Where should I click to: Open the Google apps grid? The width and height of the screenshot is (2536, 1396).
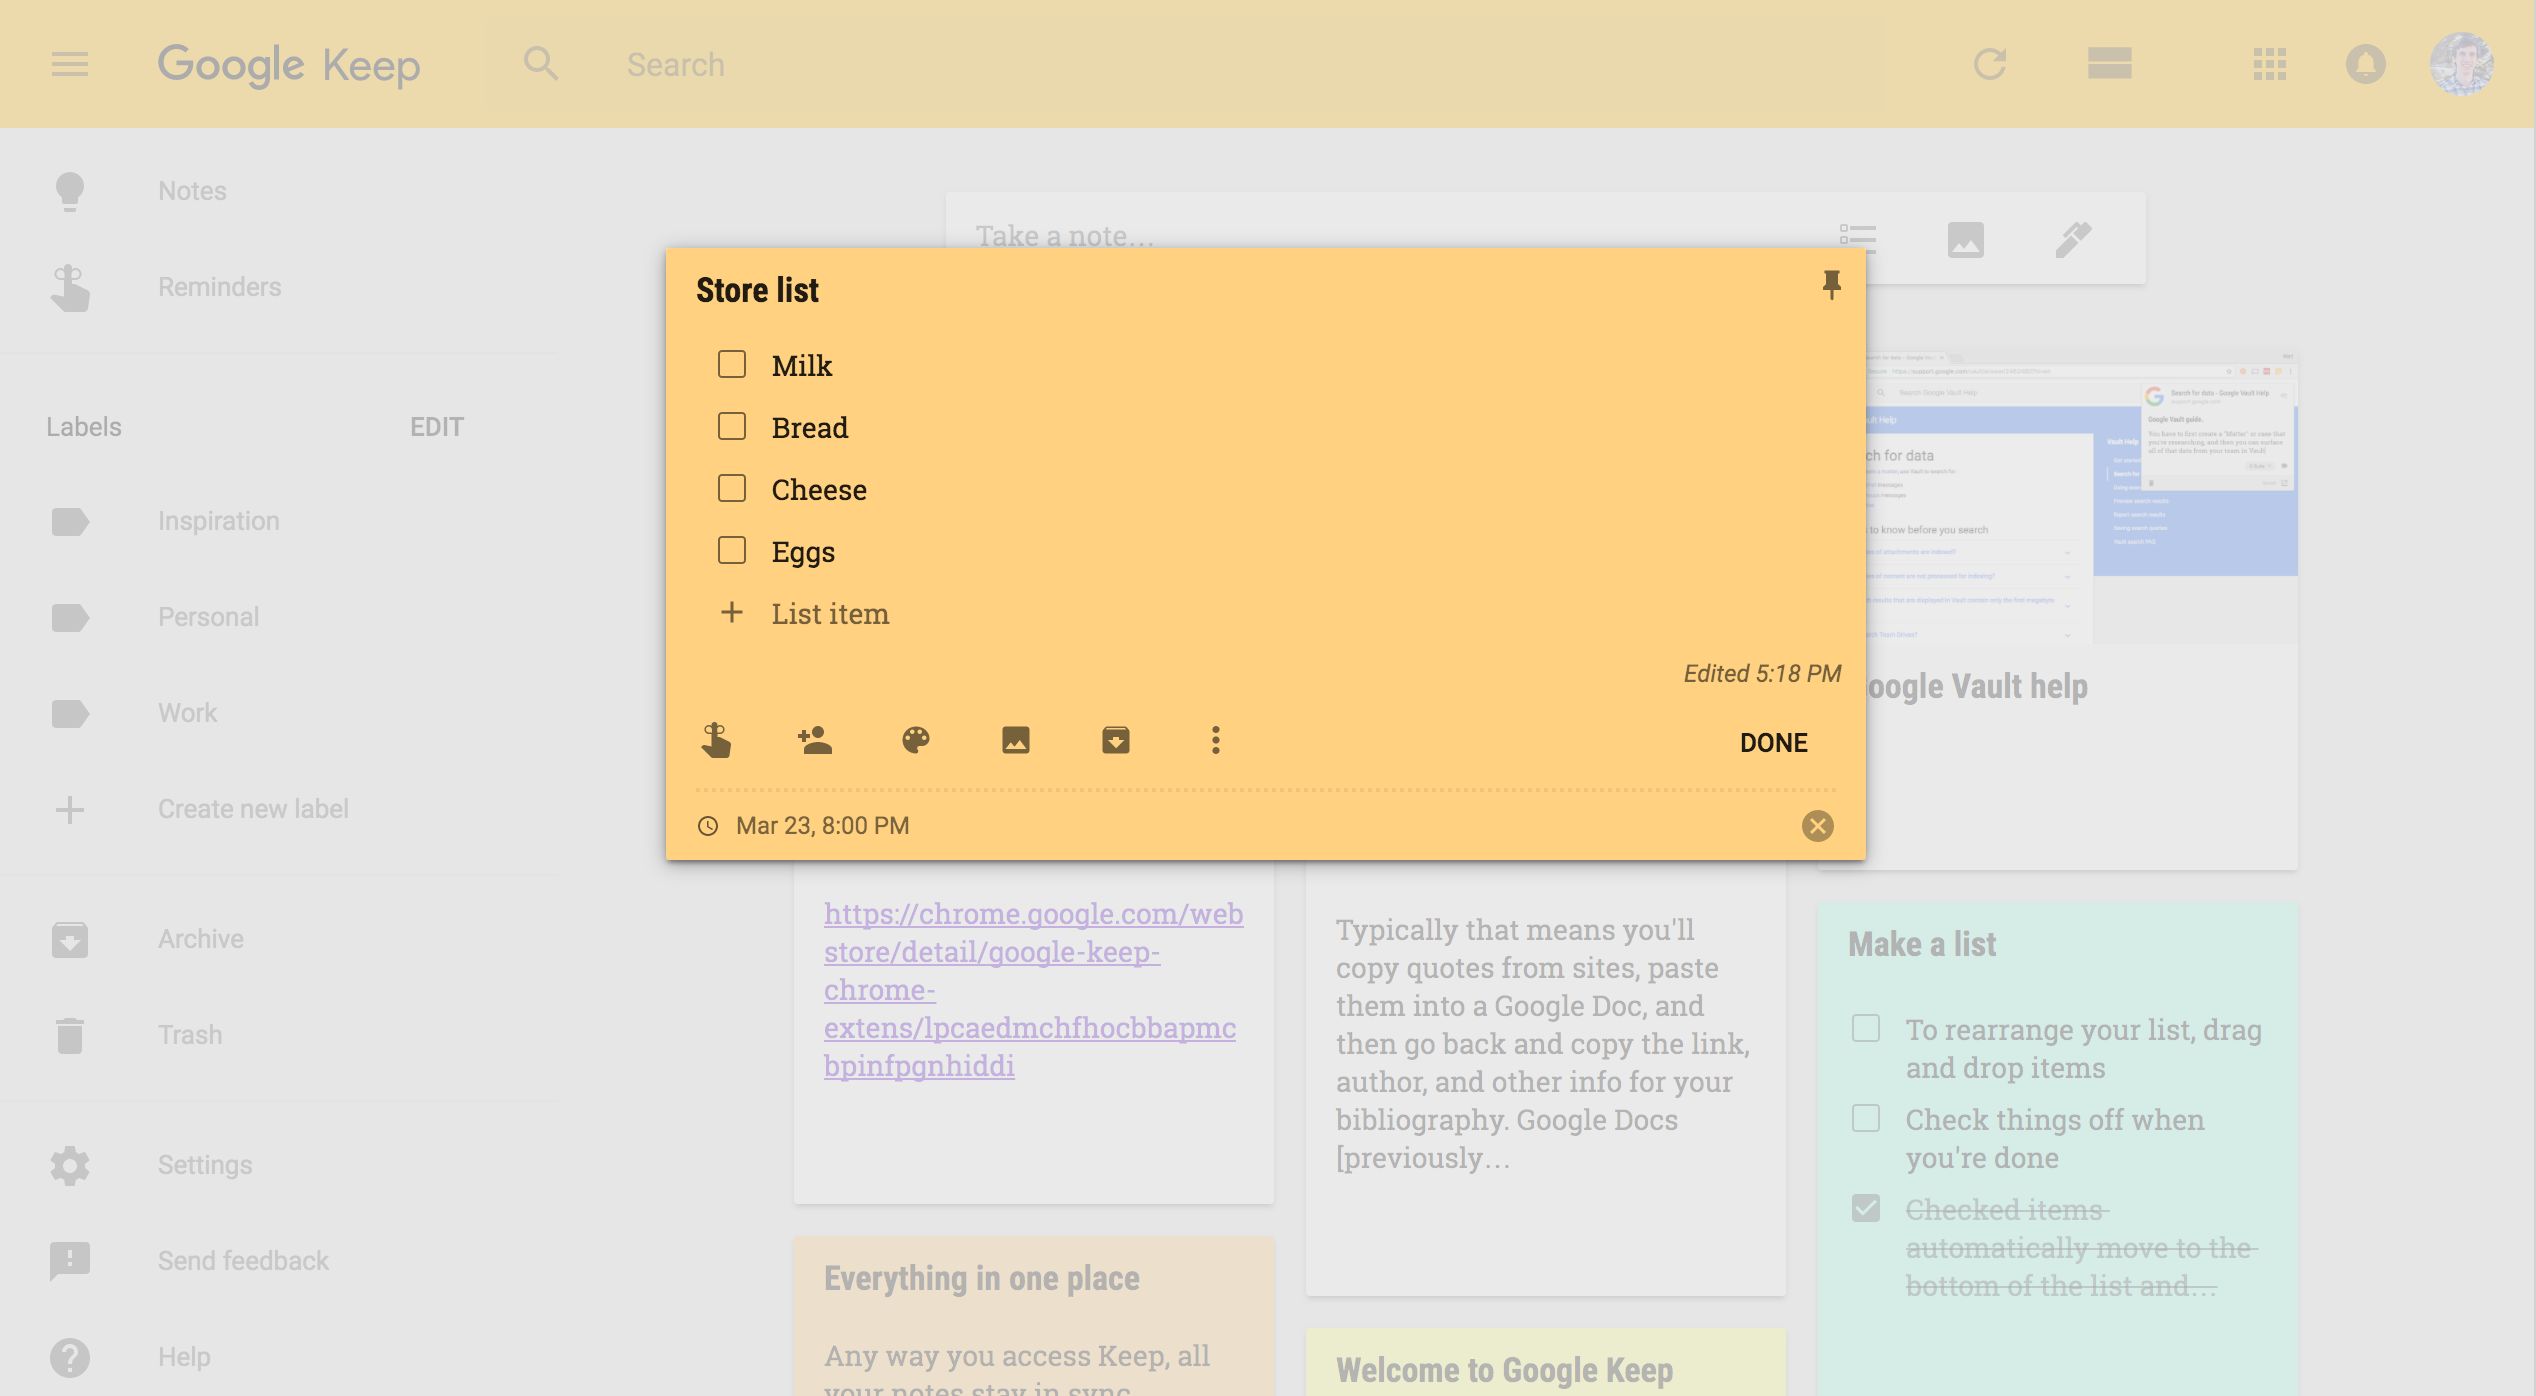pyautogui.click(x=2269, y=65)
